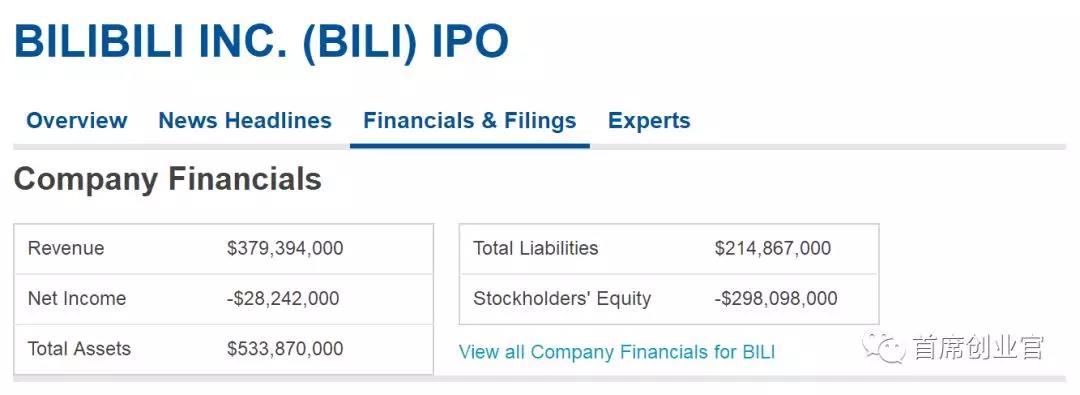Click the blue underline beneath Financials & Filings

point(470,145)
